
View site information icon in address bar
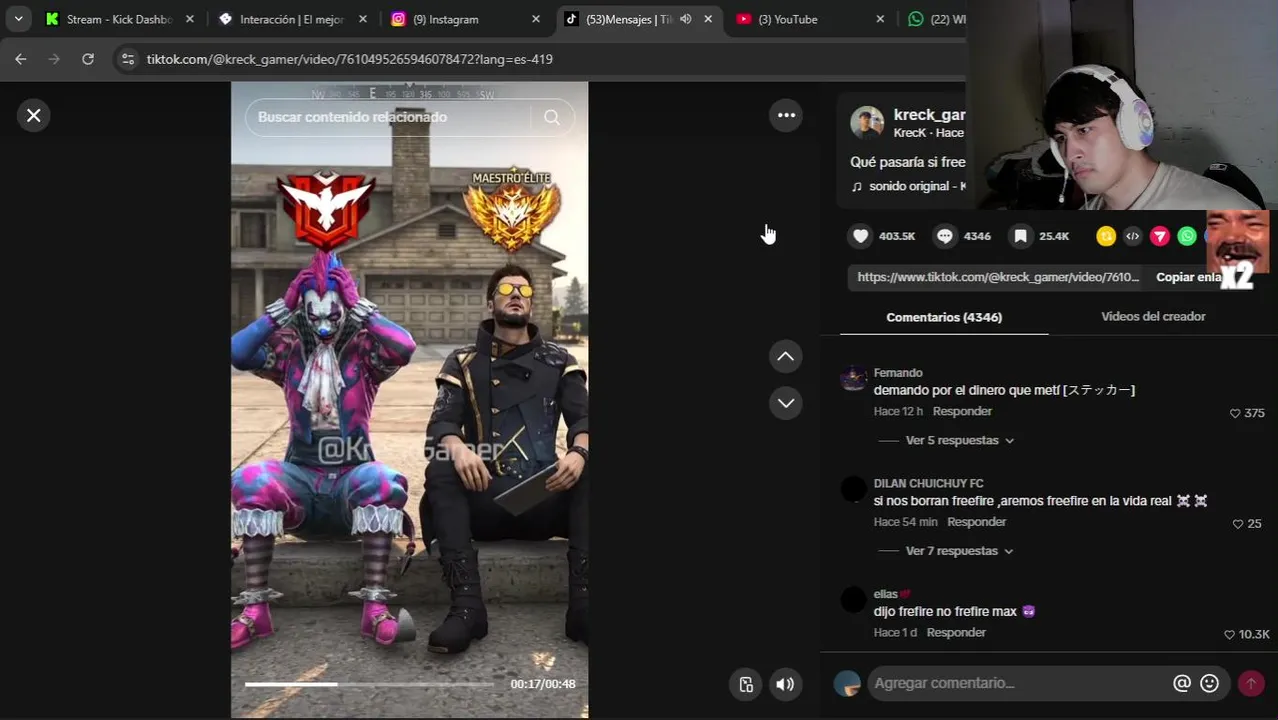127,59
